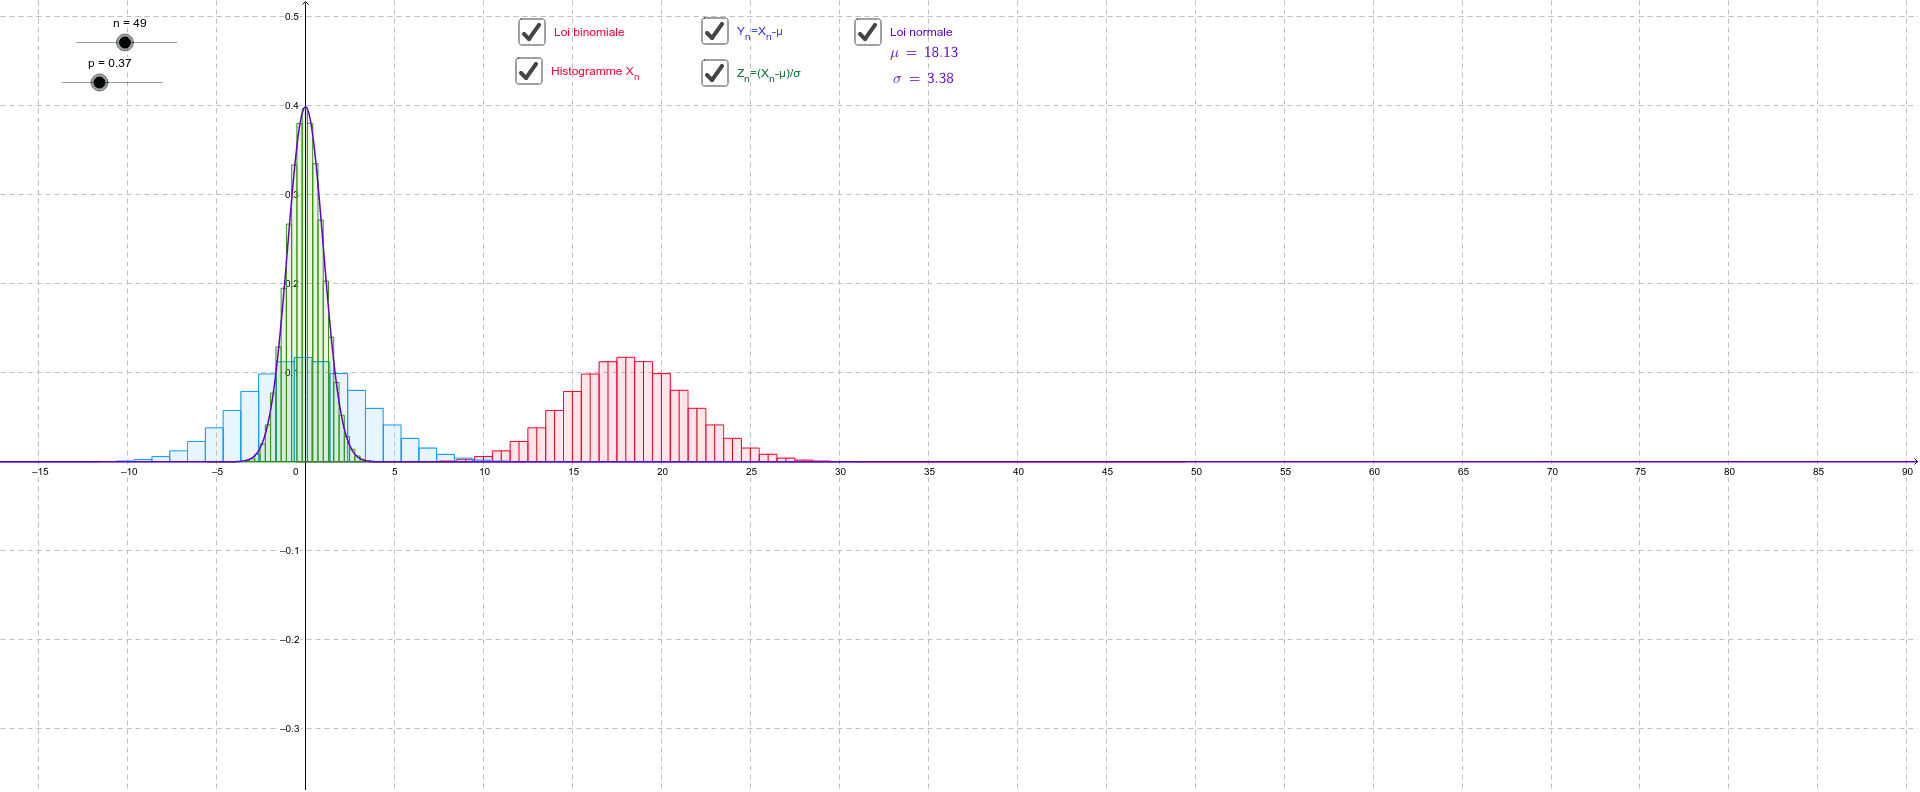Click the y-axis tick label −0.3
1920x792 pixels.
pyautogui.click(x=289, y=728)
